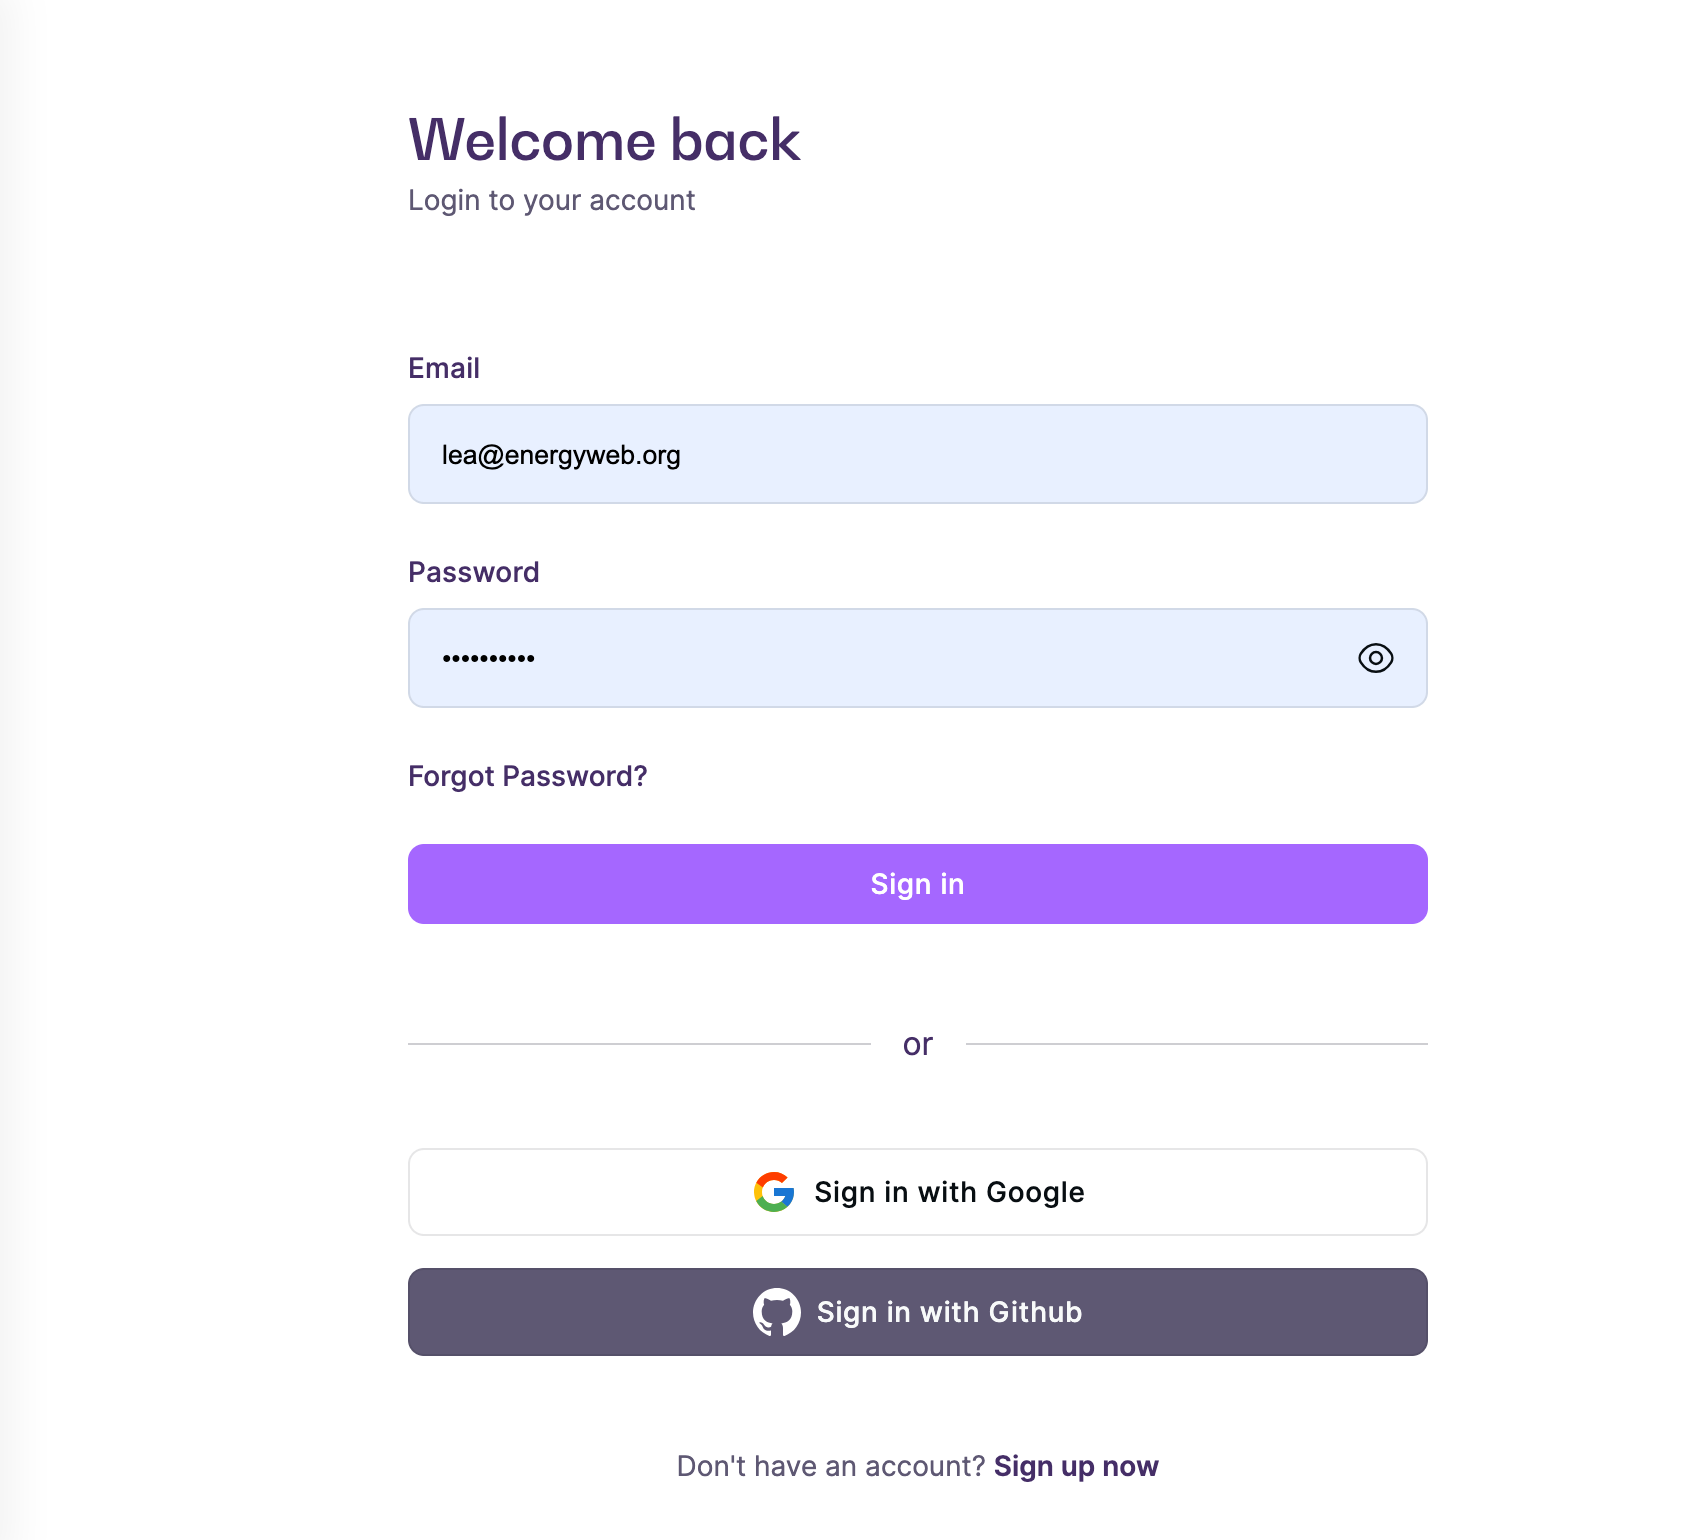Click the "or" divider text
Image resolution: width=1690 pixels, height=1540 pixels.
click(917, 1044)
